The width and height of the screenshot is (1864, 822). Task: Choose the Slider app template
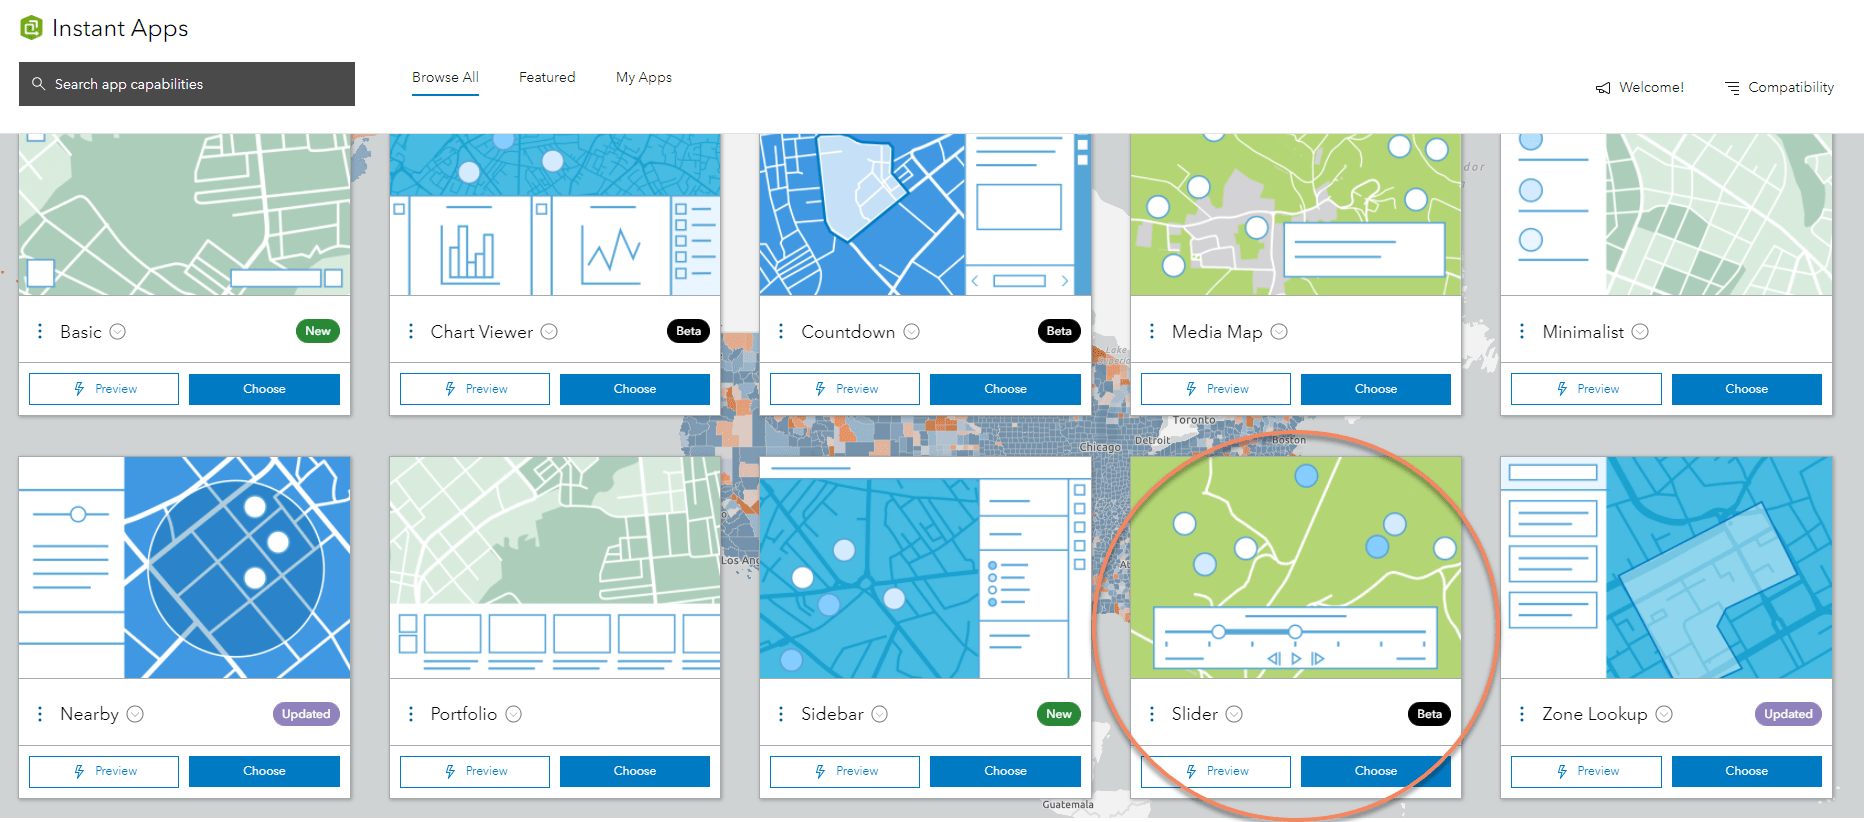click(x=1376, y=771)
